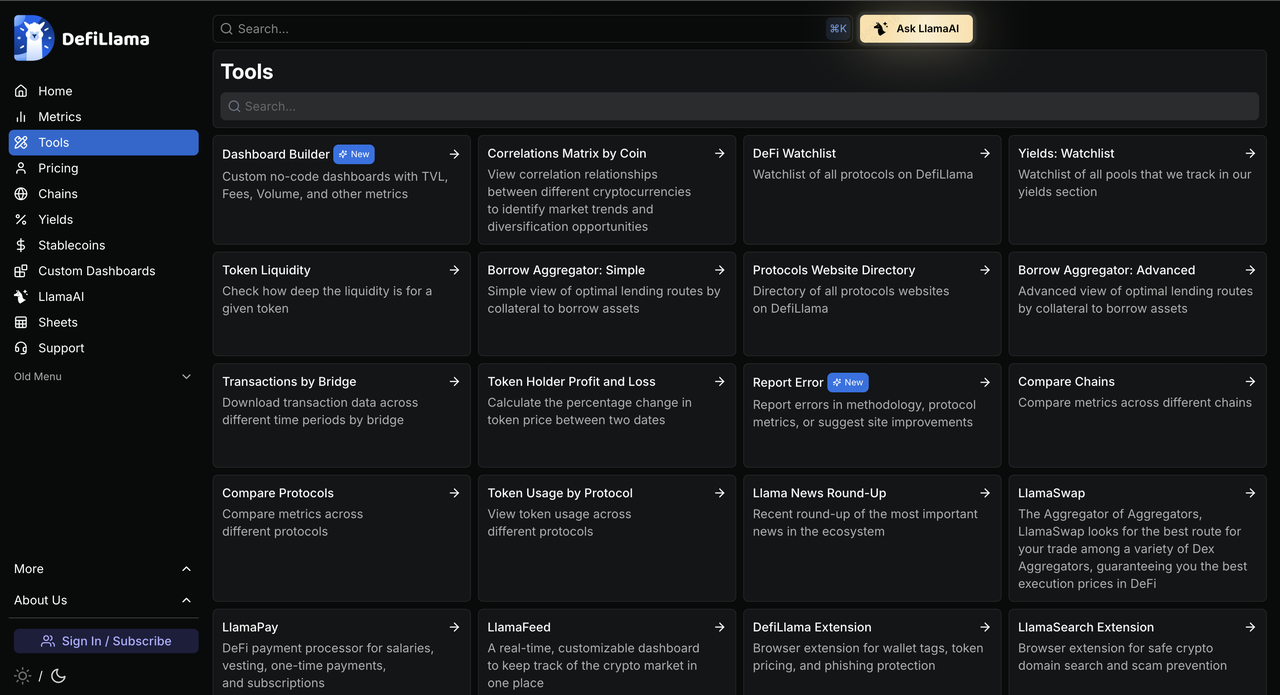The image size is (1280, 695).
Task: Collapse the About Us section
Action: pos(186,600)
